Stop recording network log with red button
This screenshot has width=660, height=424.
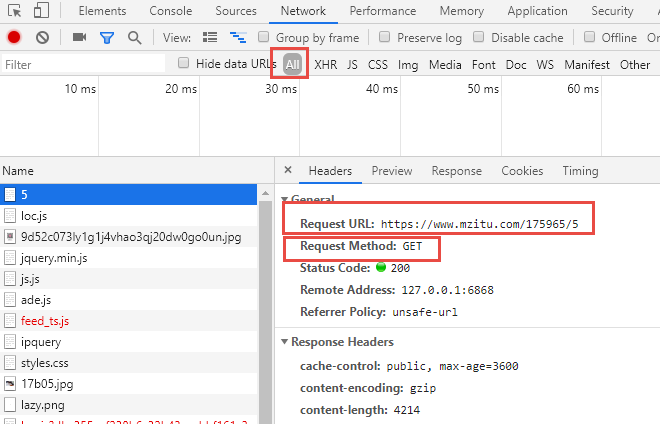pyautogui.click(x=14, y=38)
